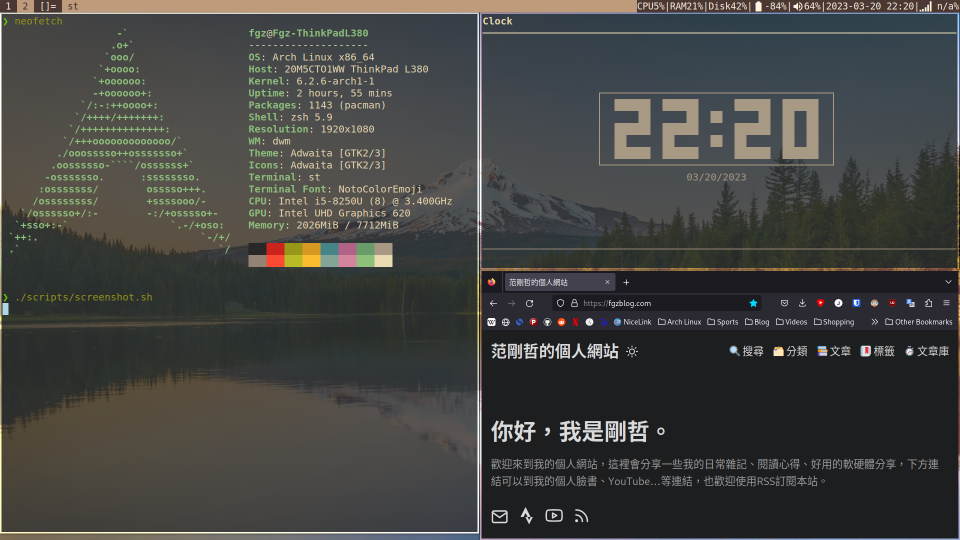Toggle light/dark theme with the sun icon
This screenshot has height=540, width=960.
click(x=632, y=351)
